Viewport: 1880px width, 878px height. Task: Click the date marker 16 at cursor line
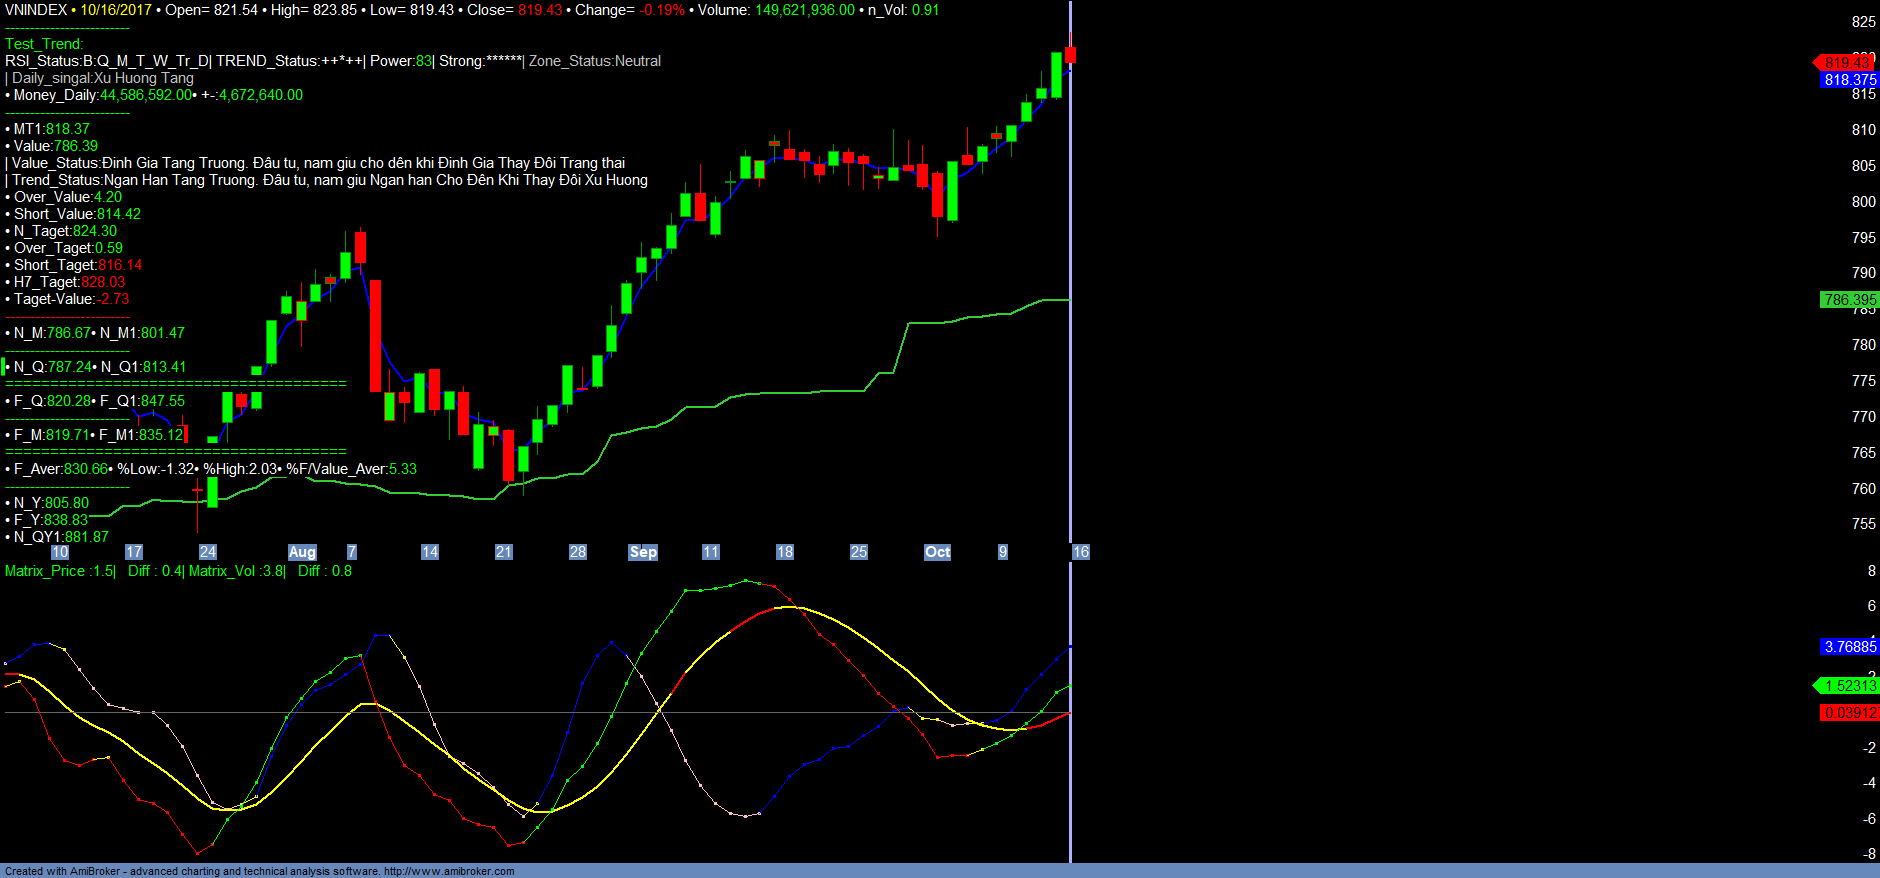pos(1080,552)
